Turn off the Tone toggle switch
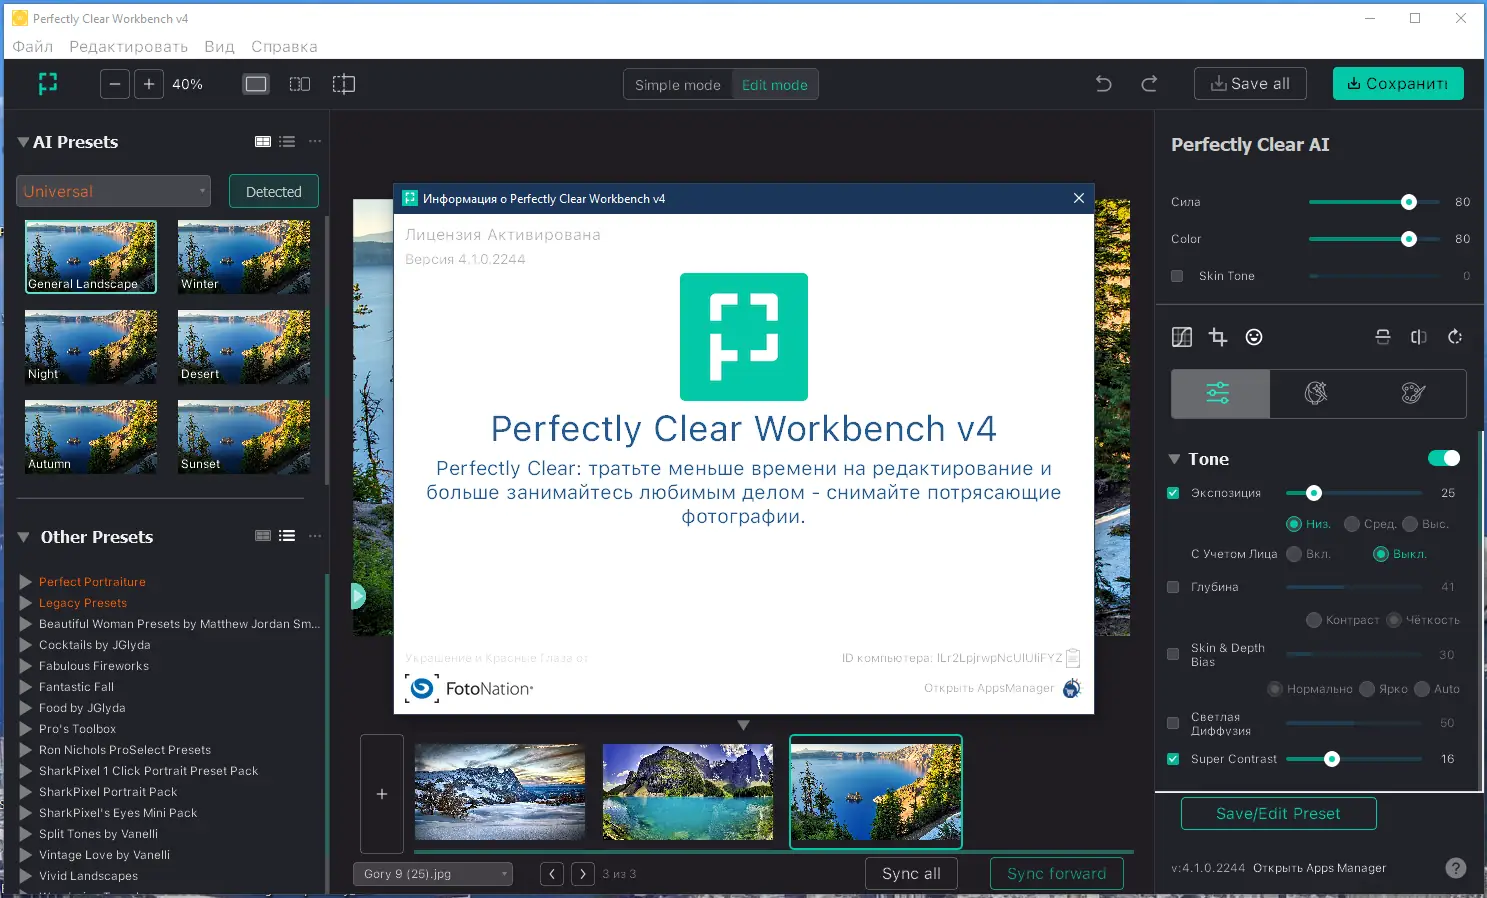 [x=1444, y=458]
